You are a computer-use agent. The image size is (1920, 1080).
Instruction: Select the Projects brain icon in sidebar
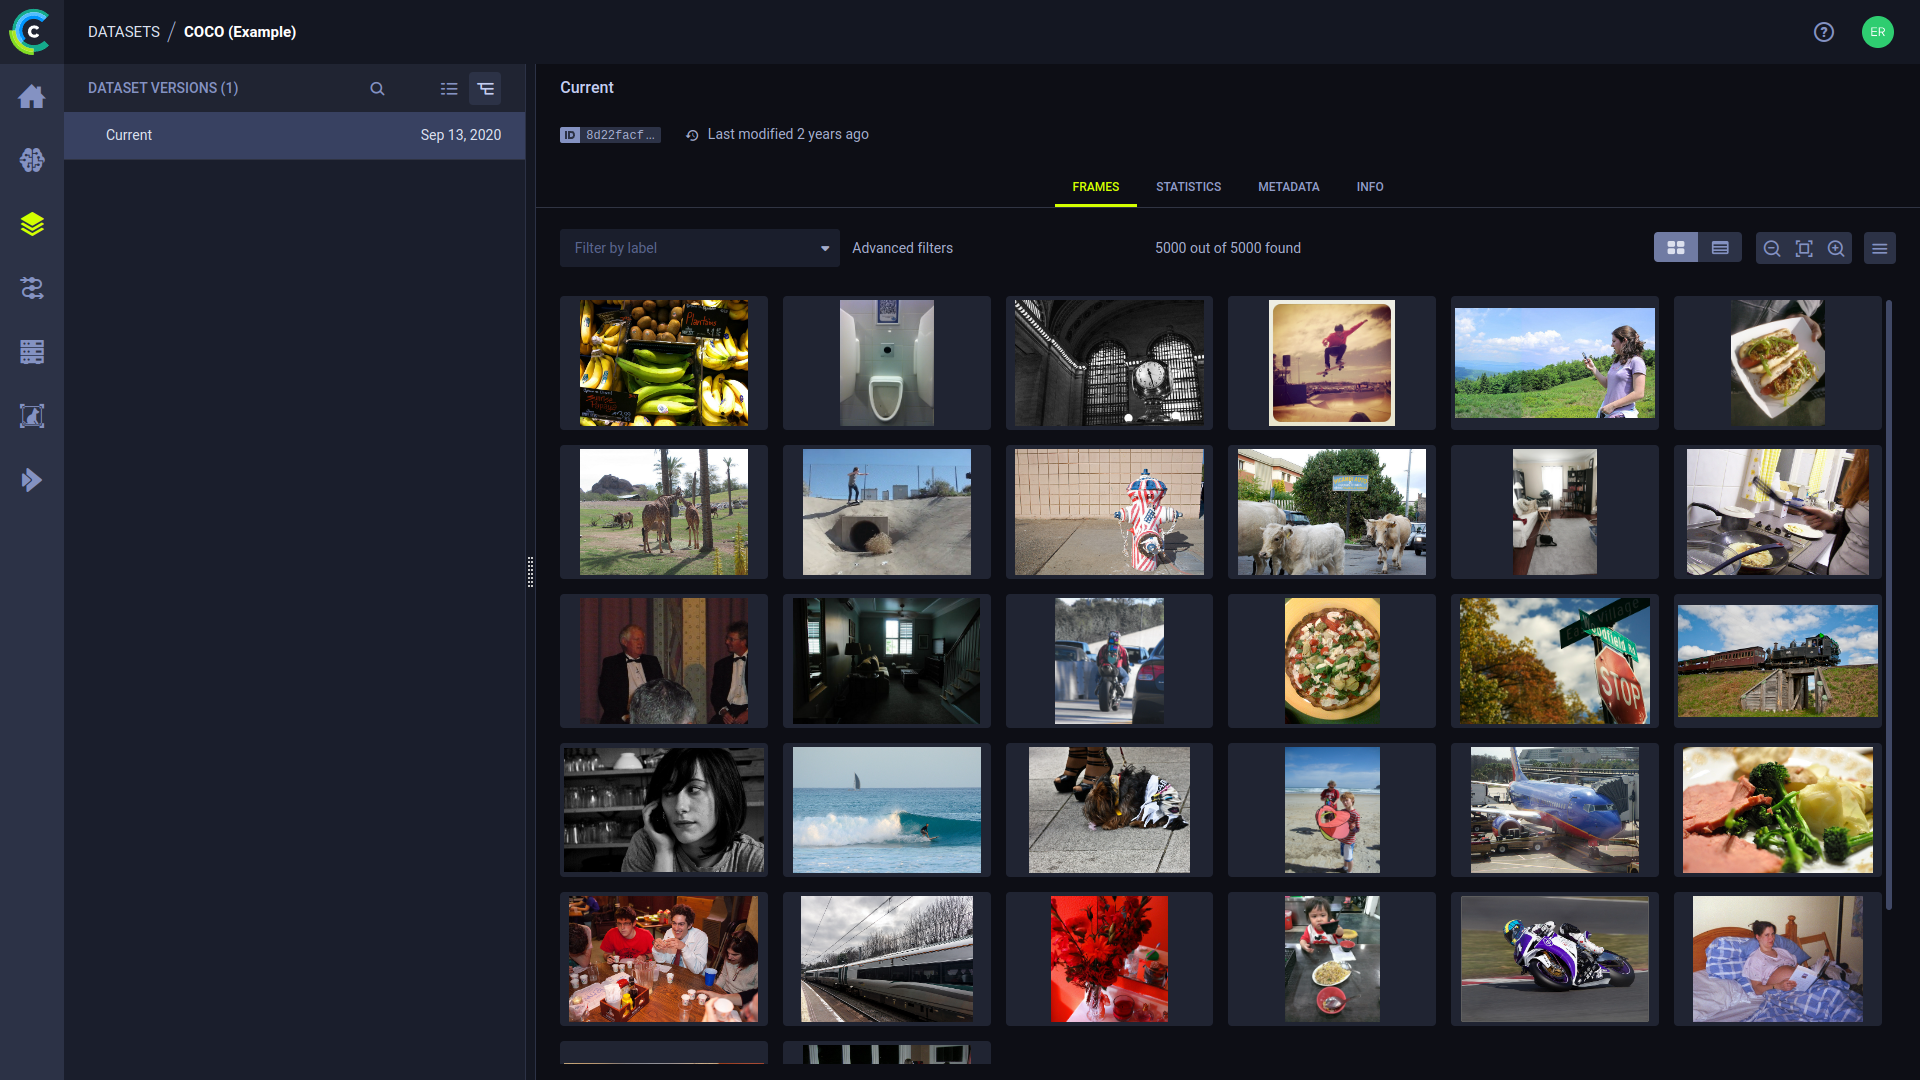(32, 160)
